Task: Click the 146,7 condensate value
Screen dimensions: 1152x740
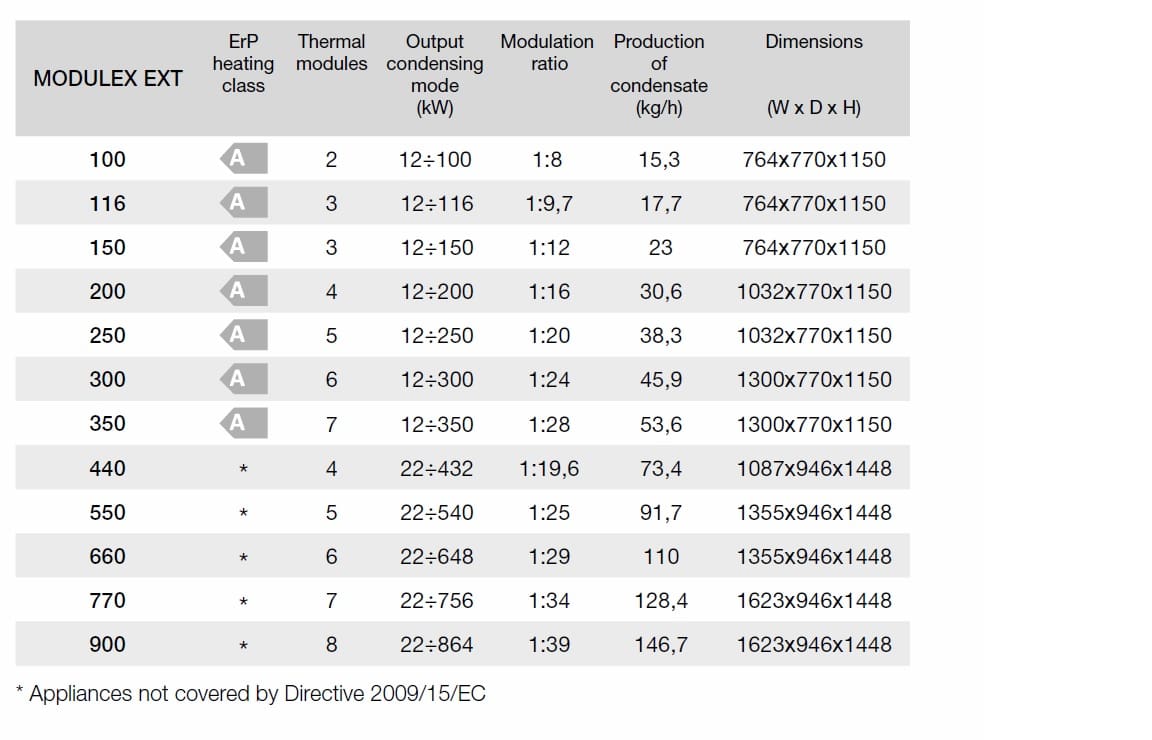Action: 661,645
